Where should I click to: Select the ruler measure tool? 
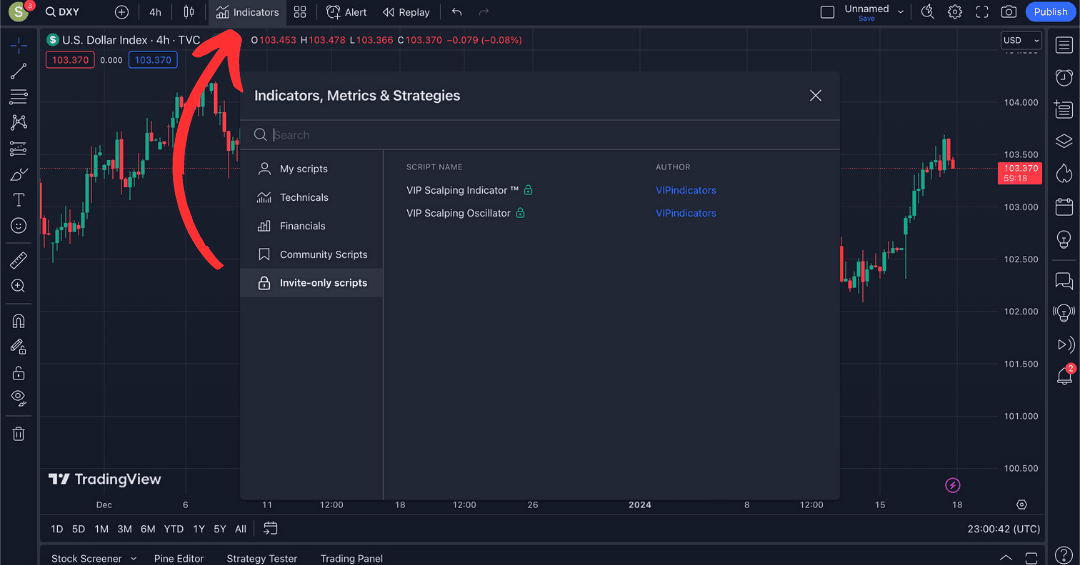tap(19, 260)
